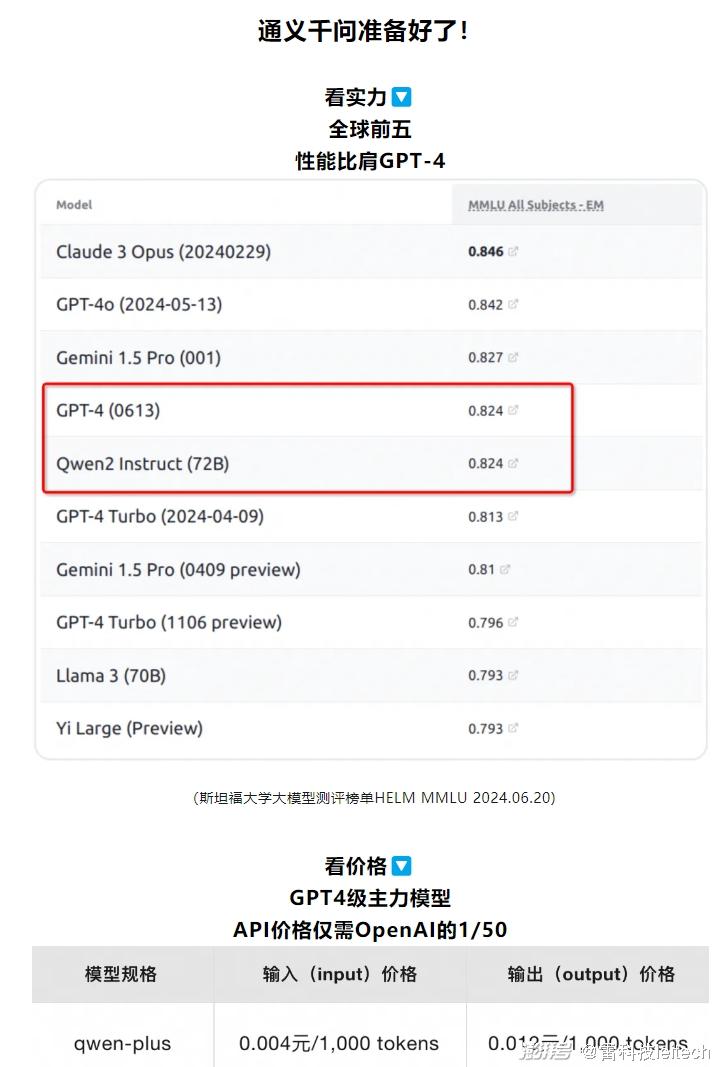Select GPT-4 Turbo (2024-04-09) model name

tap(160, 516)
